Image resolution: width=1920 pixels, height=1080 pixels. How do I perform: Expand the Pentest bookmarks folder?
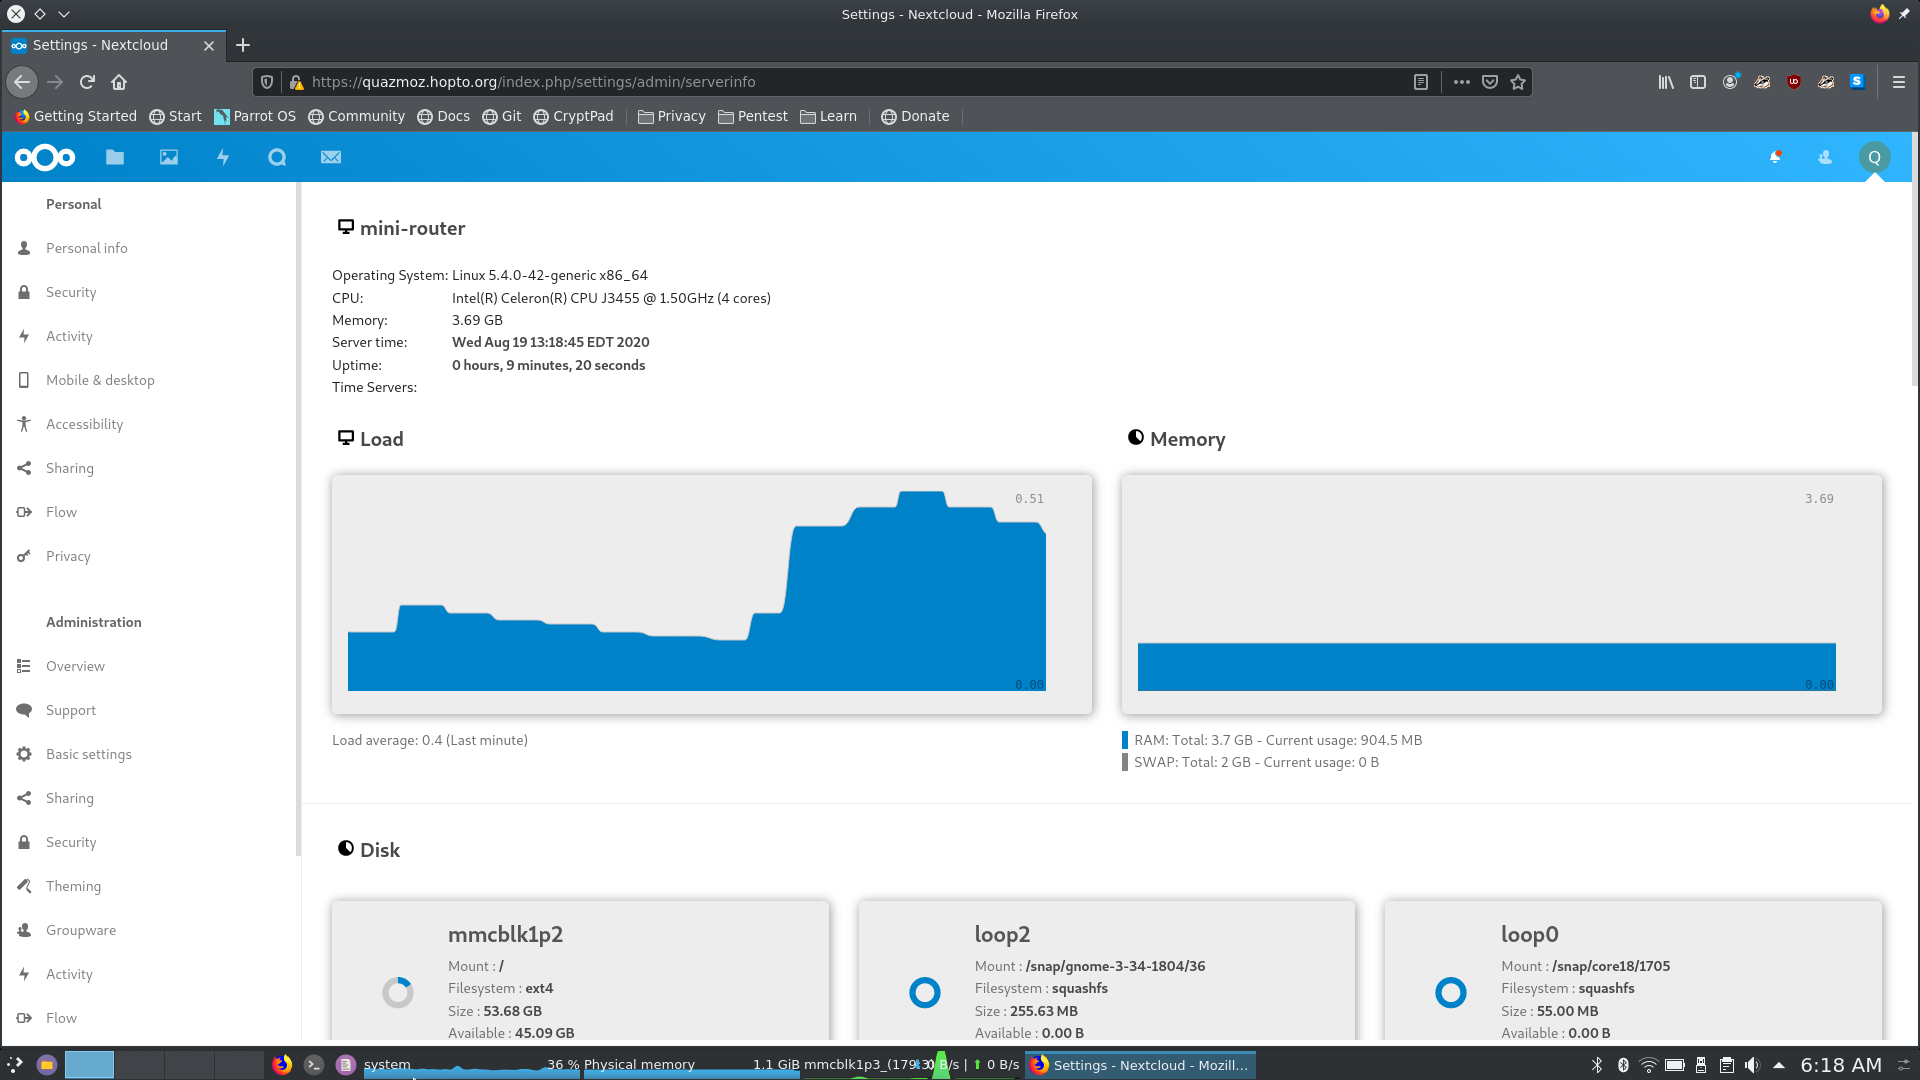click(753, 116)
